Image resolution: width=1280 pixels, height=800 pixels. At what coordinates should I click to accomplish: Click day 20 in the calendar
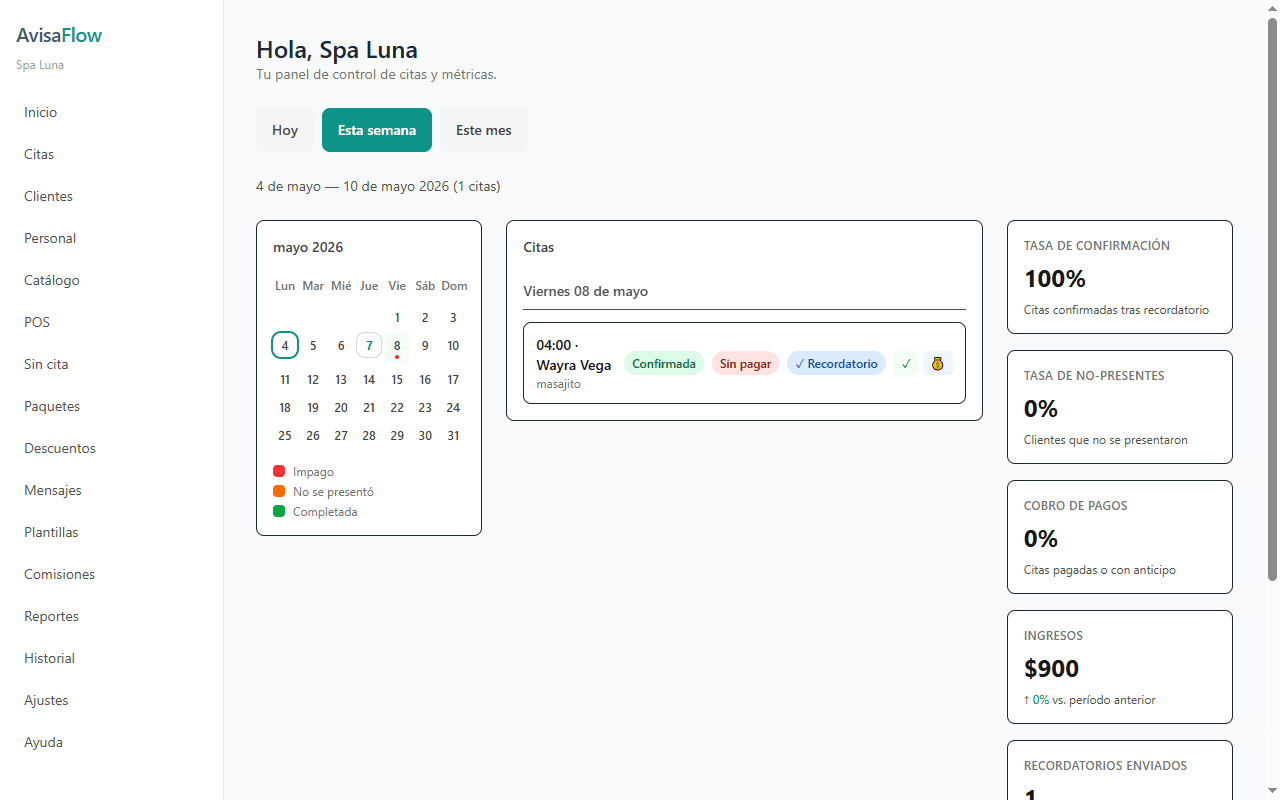(341, 407)
